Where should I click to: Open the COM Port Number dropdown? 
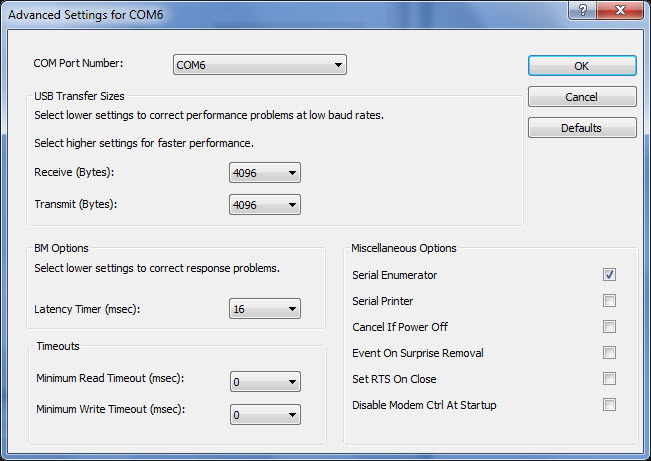click(260, 65)
